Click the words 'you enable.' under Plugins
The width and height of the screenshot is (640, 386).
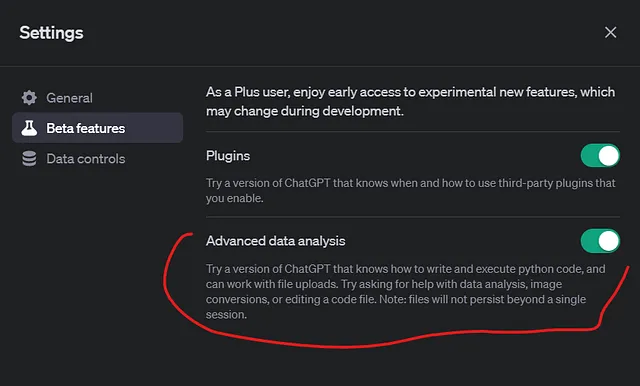pos(234,198)
